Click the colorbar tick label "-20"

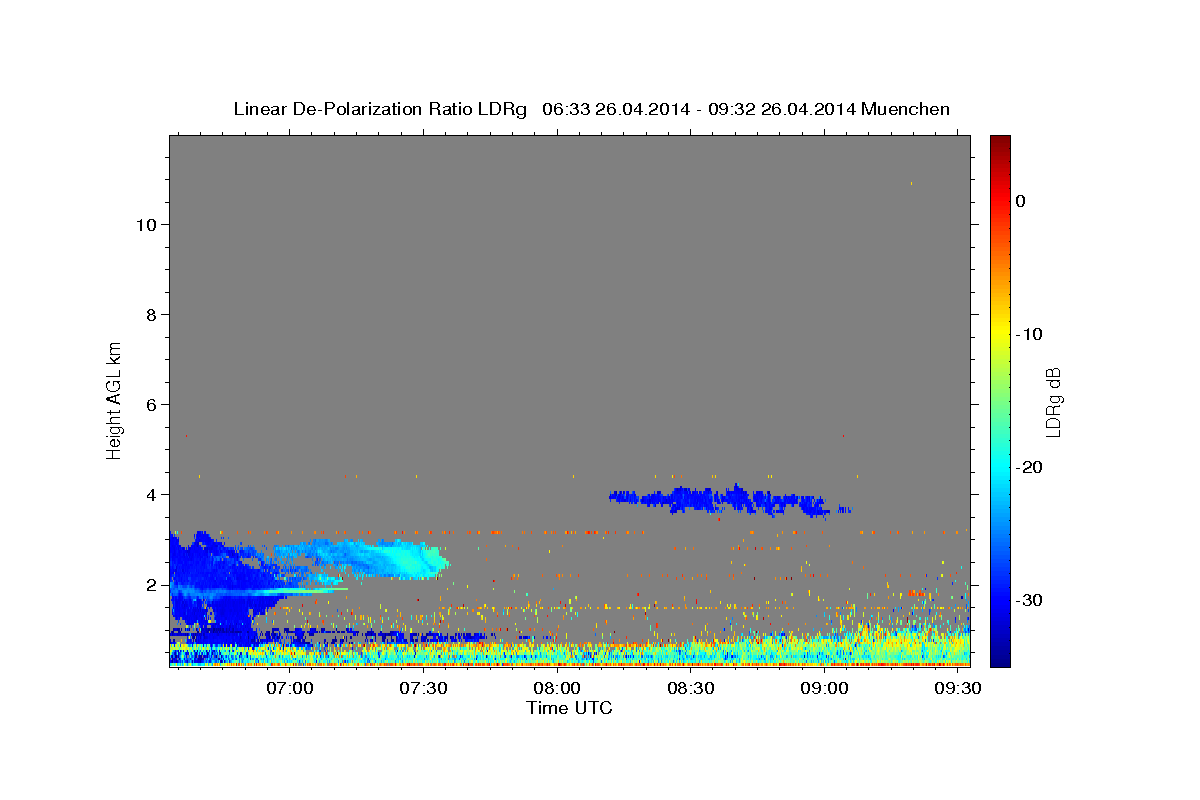point(1029,467)
